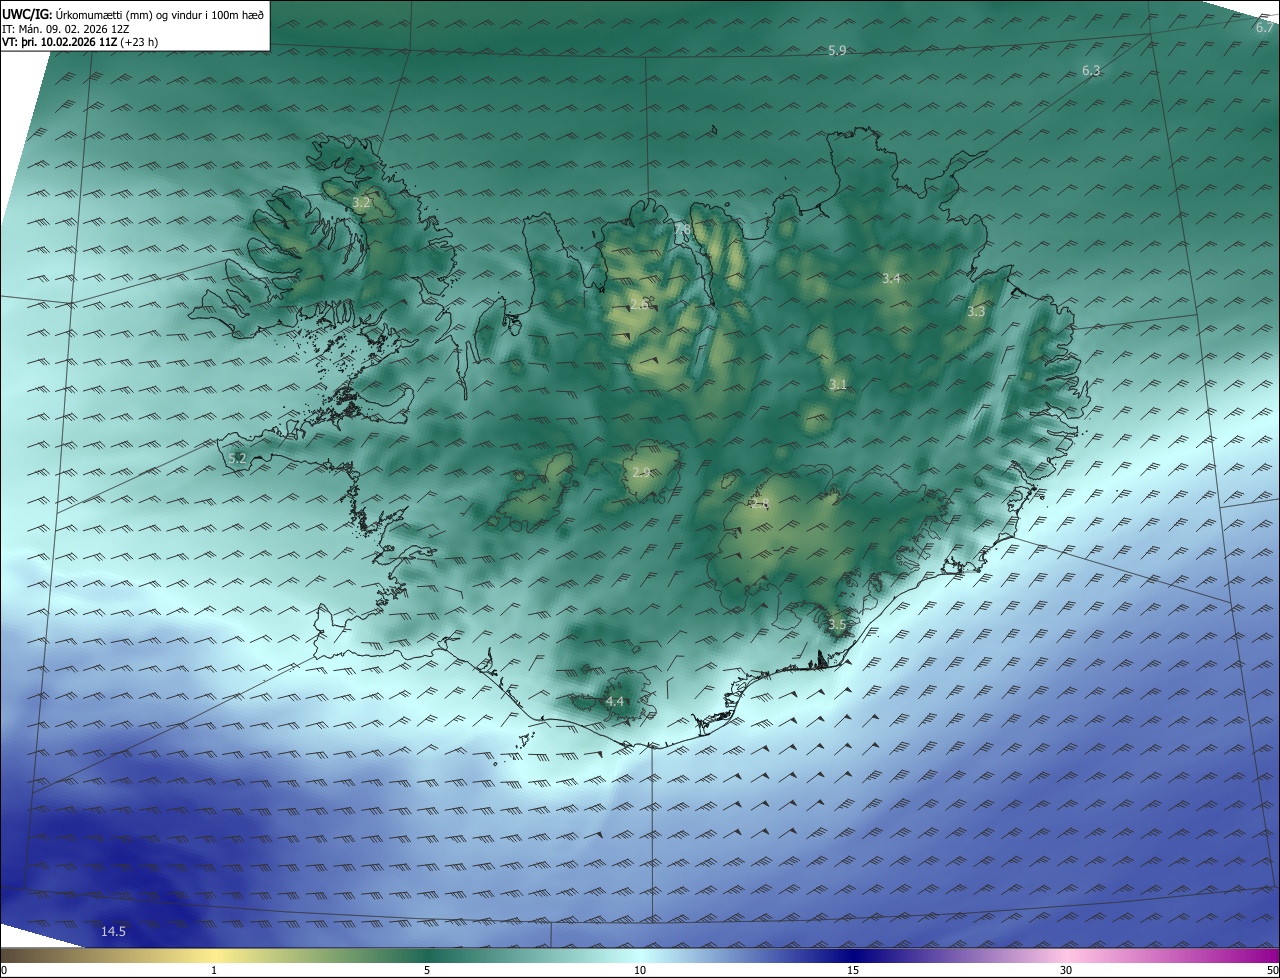The image size is (1280, 978).
Task: Click the map value 3.3
Action: pos(976,312)
